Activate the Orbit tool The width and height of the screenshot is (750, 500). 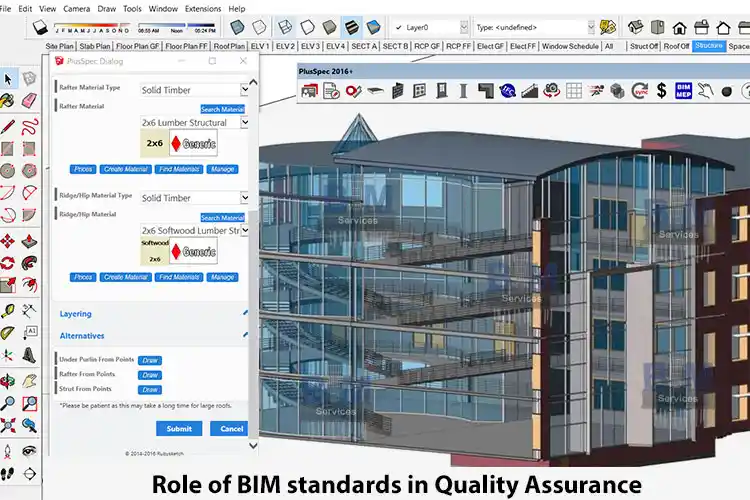pos(8,381)
